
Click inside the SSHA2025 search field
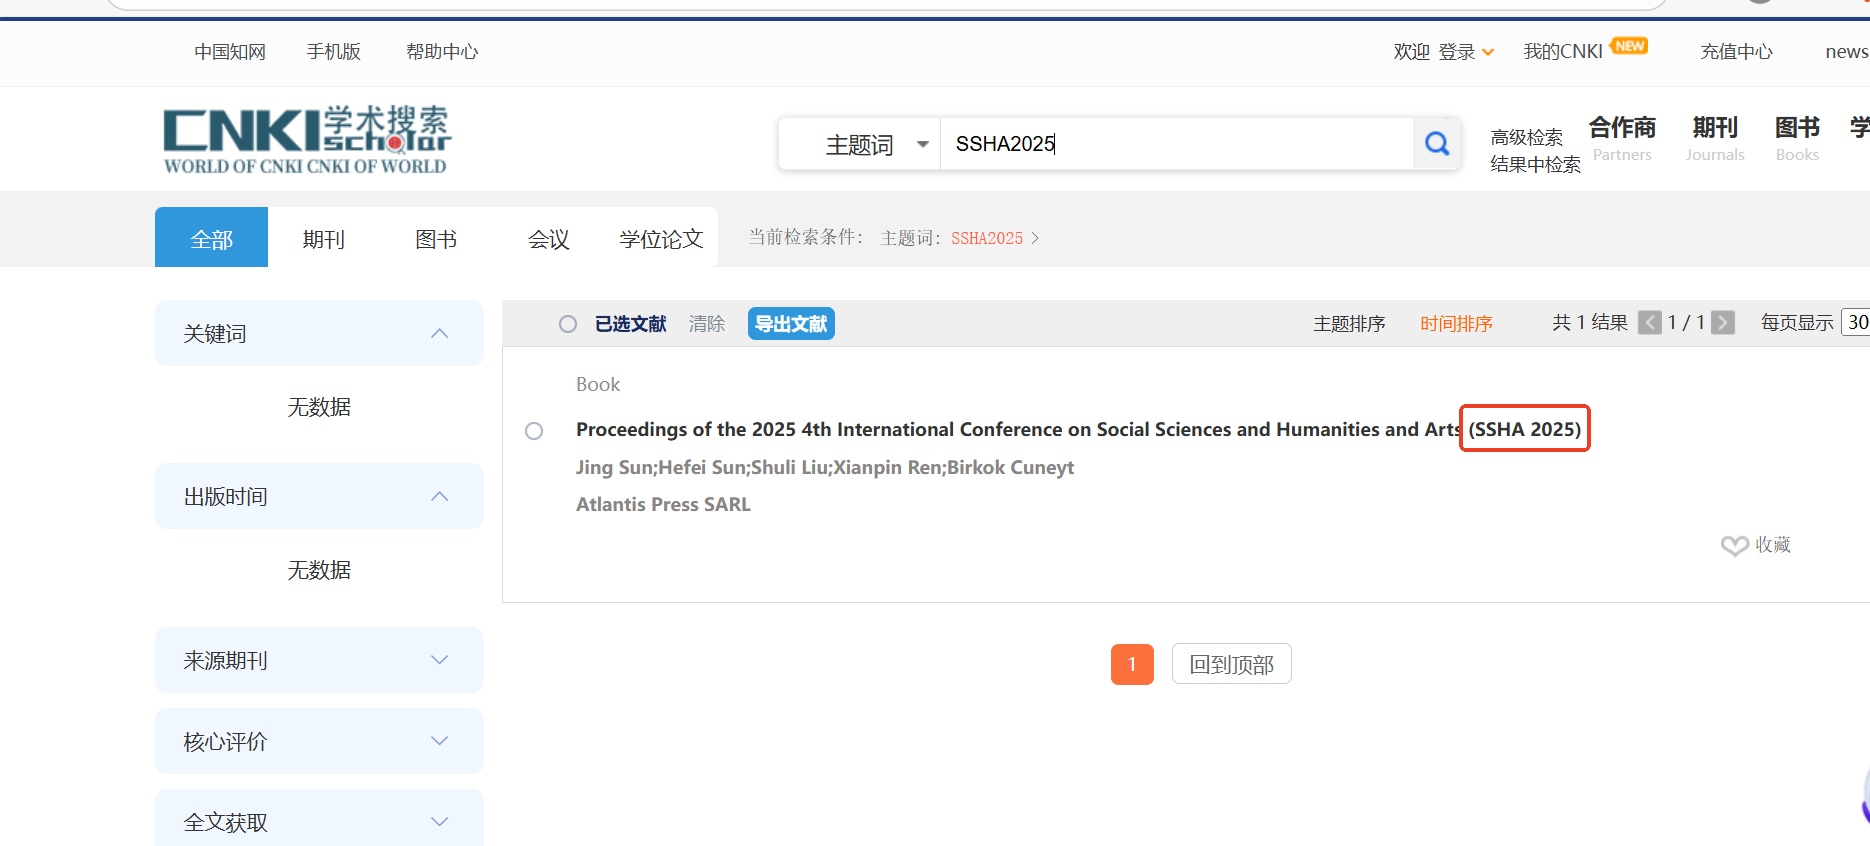click(1175, 144)
